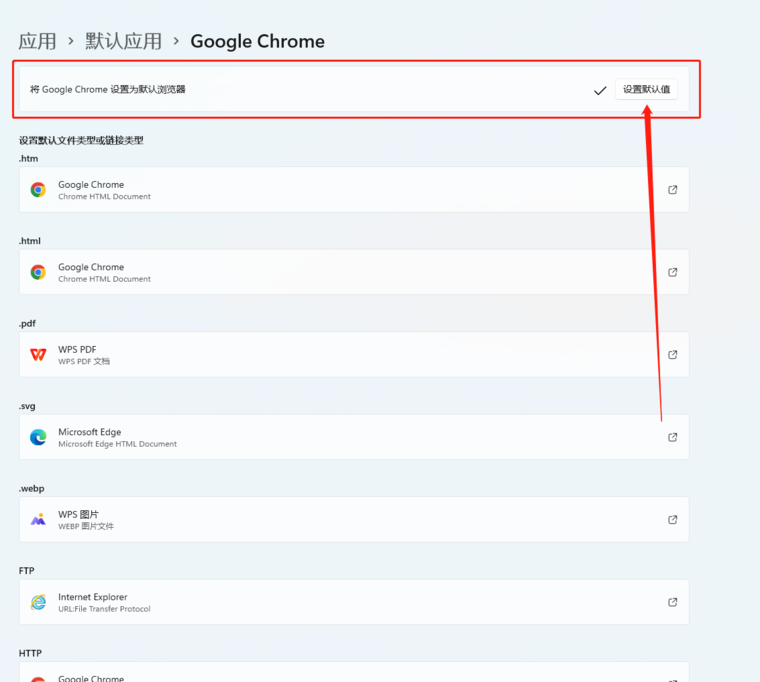
Task: Go back to 应用 in the breadcrumb
Action: (x=37, y=41)
